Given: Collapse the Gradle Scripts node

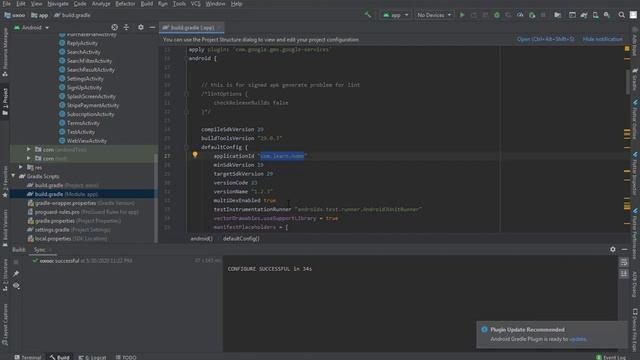Looking at the screenshot, I should [13, 176].
